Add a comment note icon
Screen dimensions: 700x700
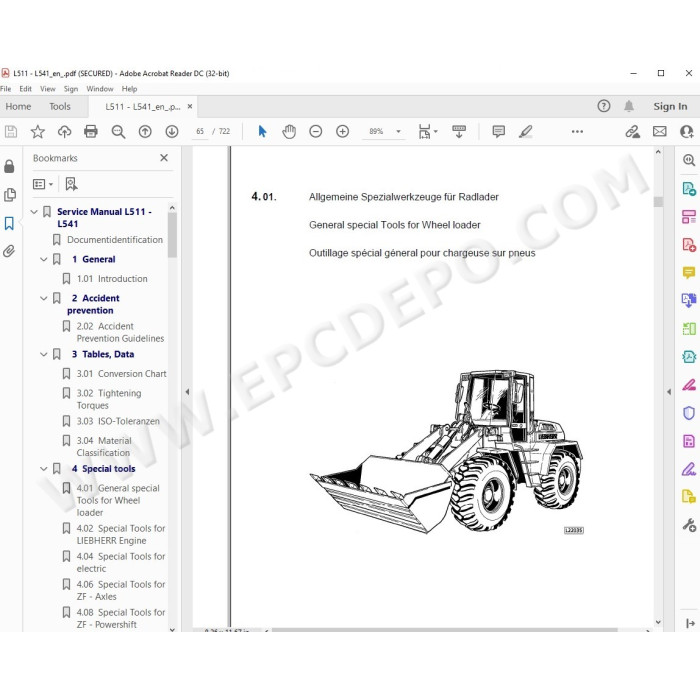499,131
